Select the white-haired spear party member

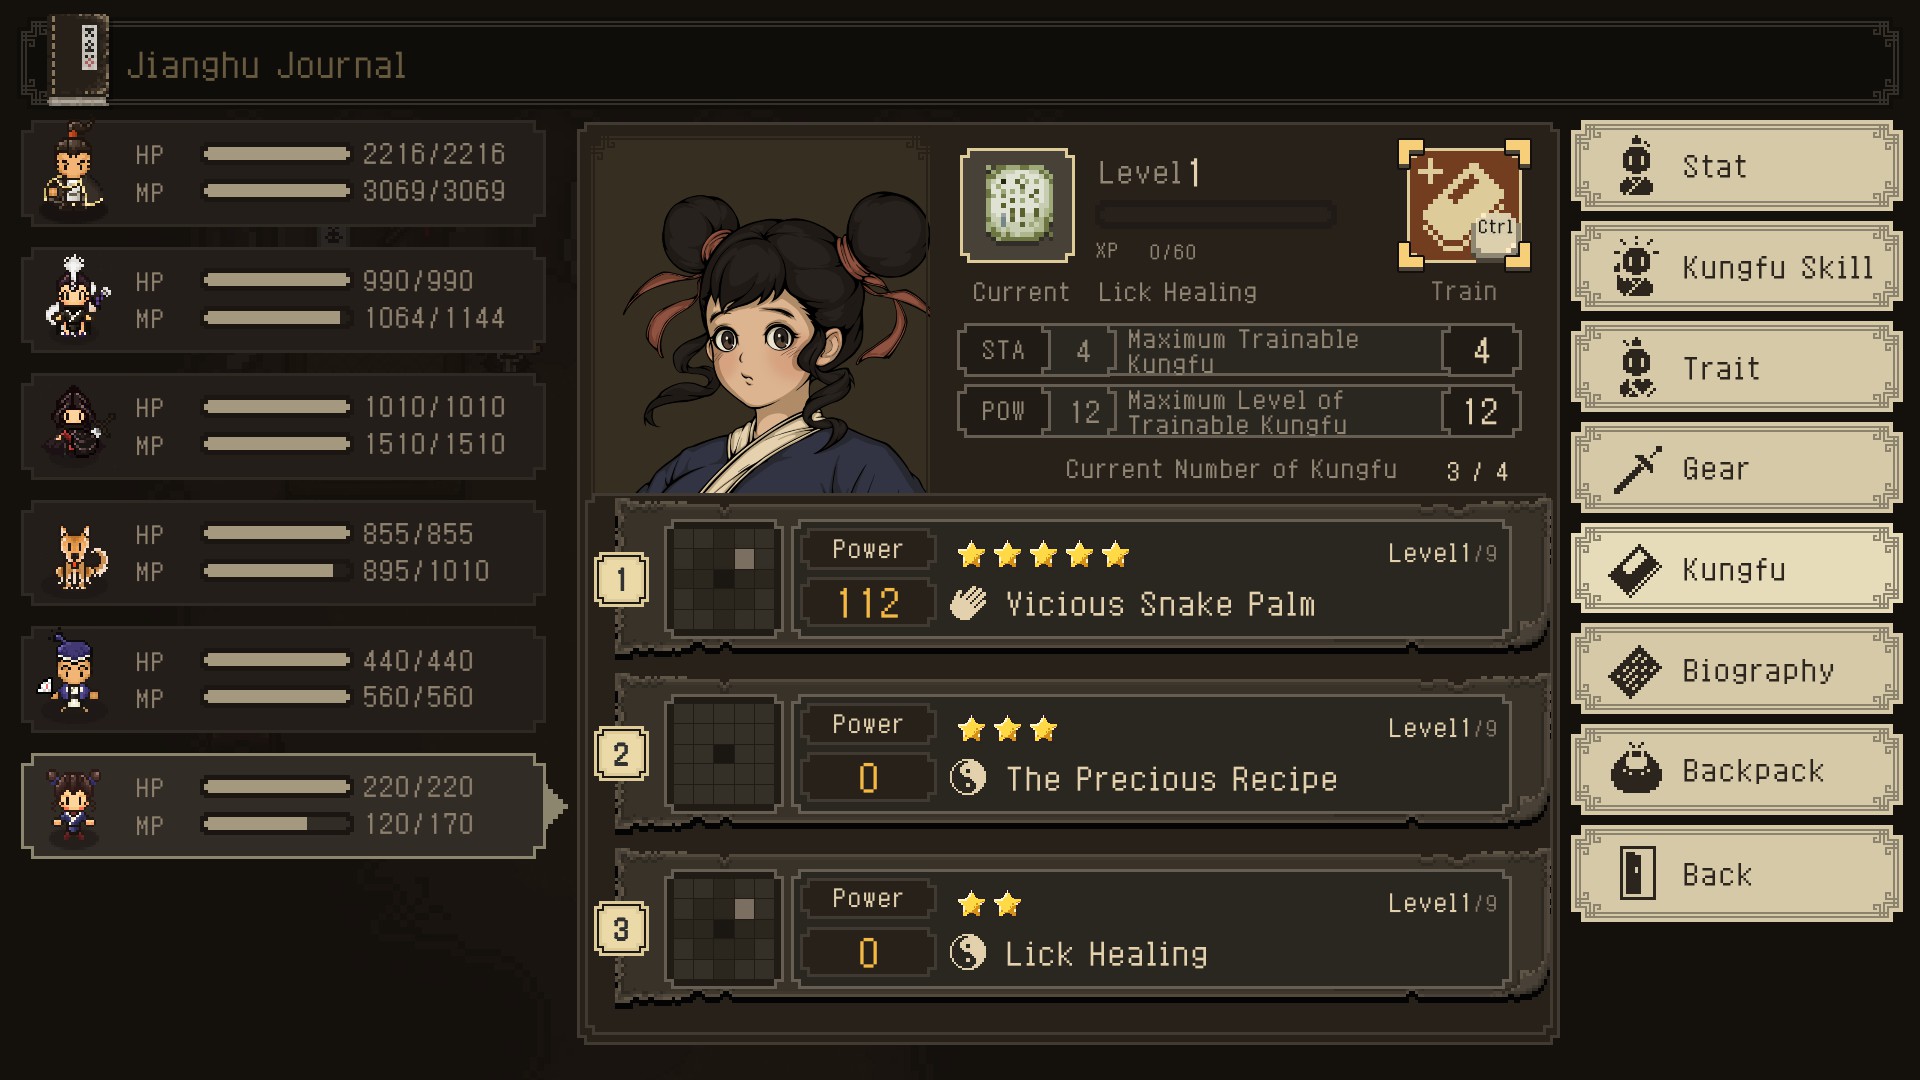click(284, 299)
